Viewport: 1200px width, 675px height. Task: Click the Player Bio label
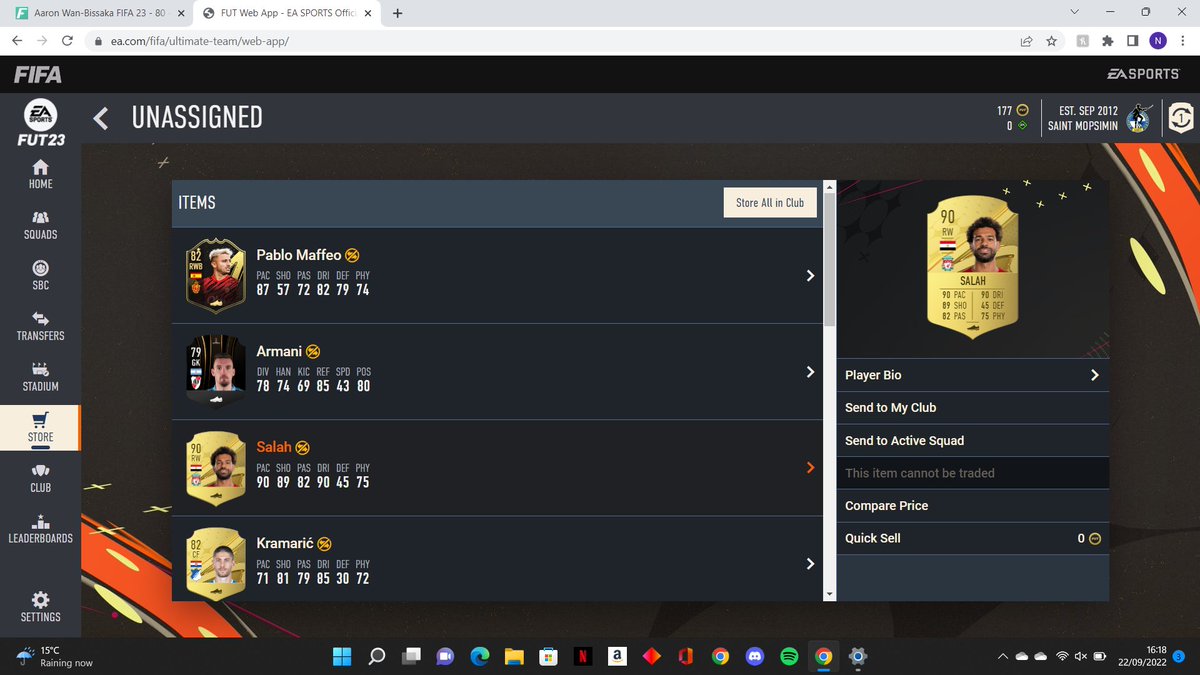[873, 375]
